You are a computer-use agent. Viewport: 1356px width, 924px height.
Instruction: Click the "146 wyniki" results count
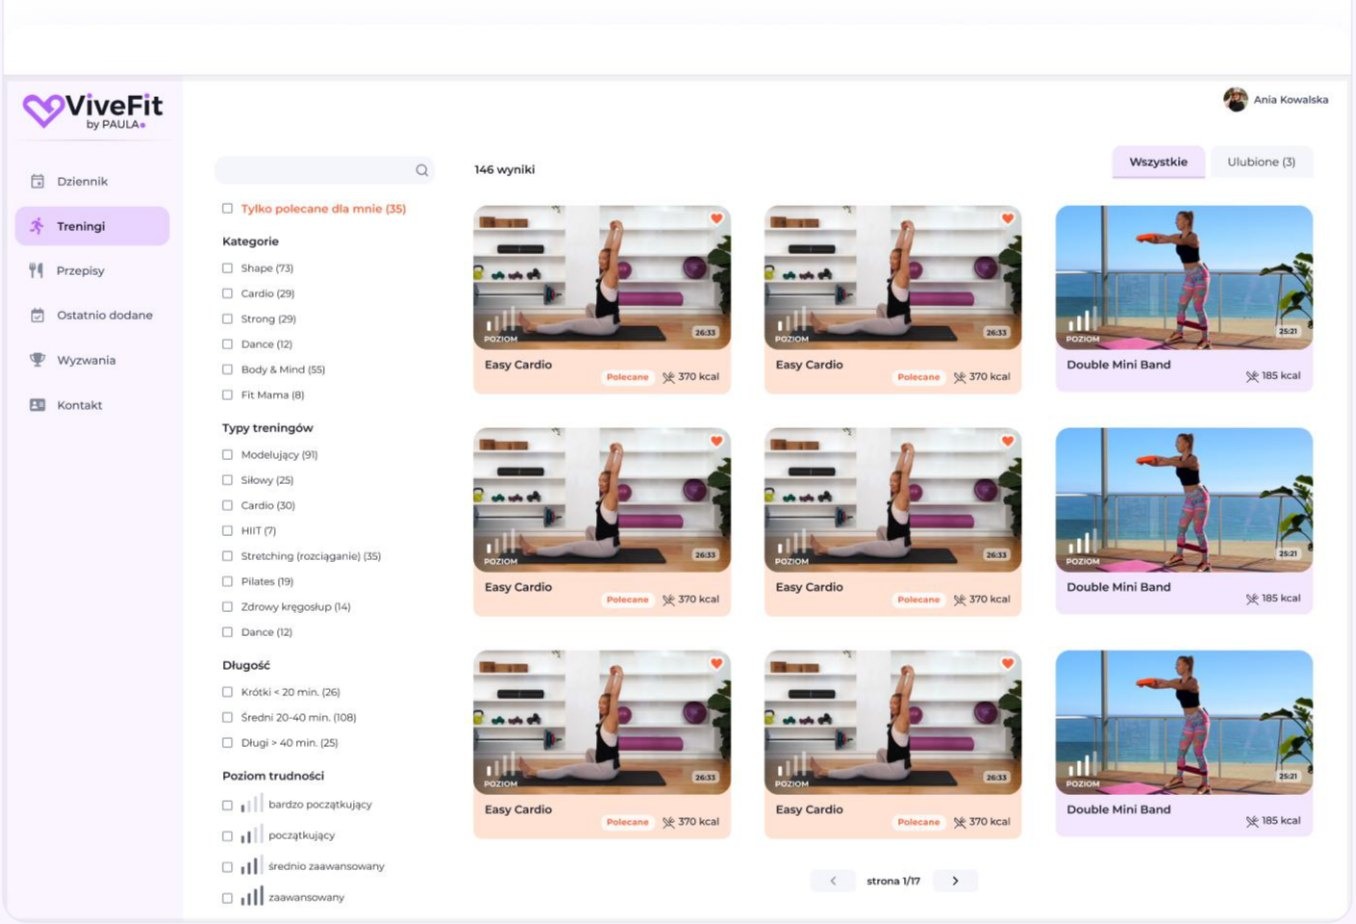pyautogui.click(x=505, y=170)
